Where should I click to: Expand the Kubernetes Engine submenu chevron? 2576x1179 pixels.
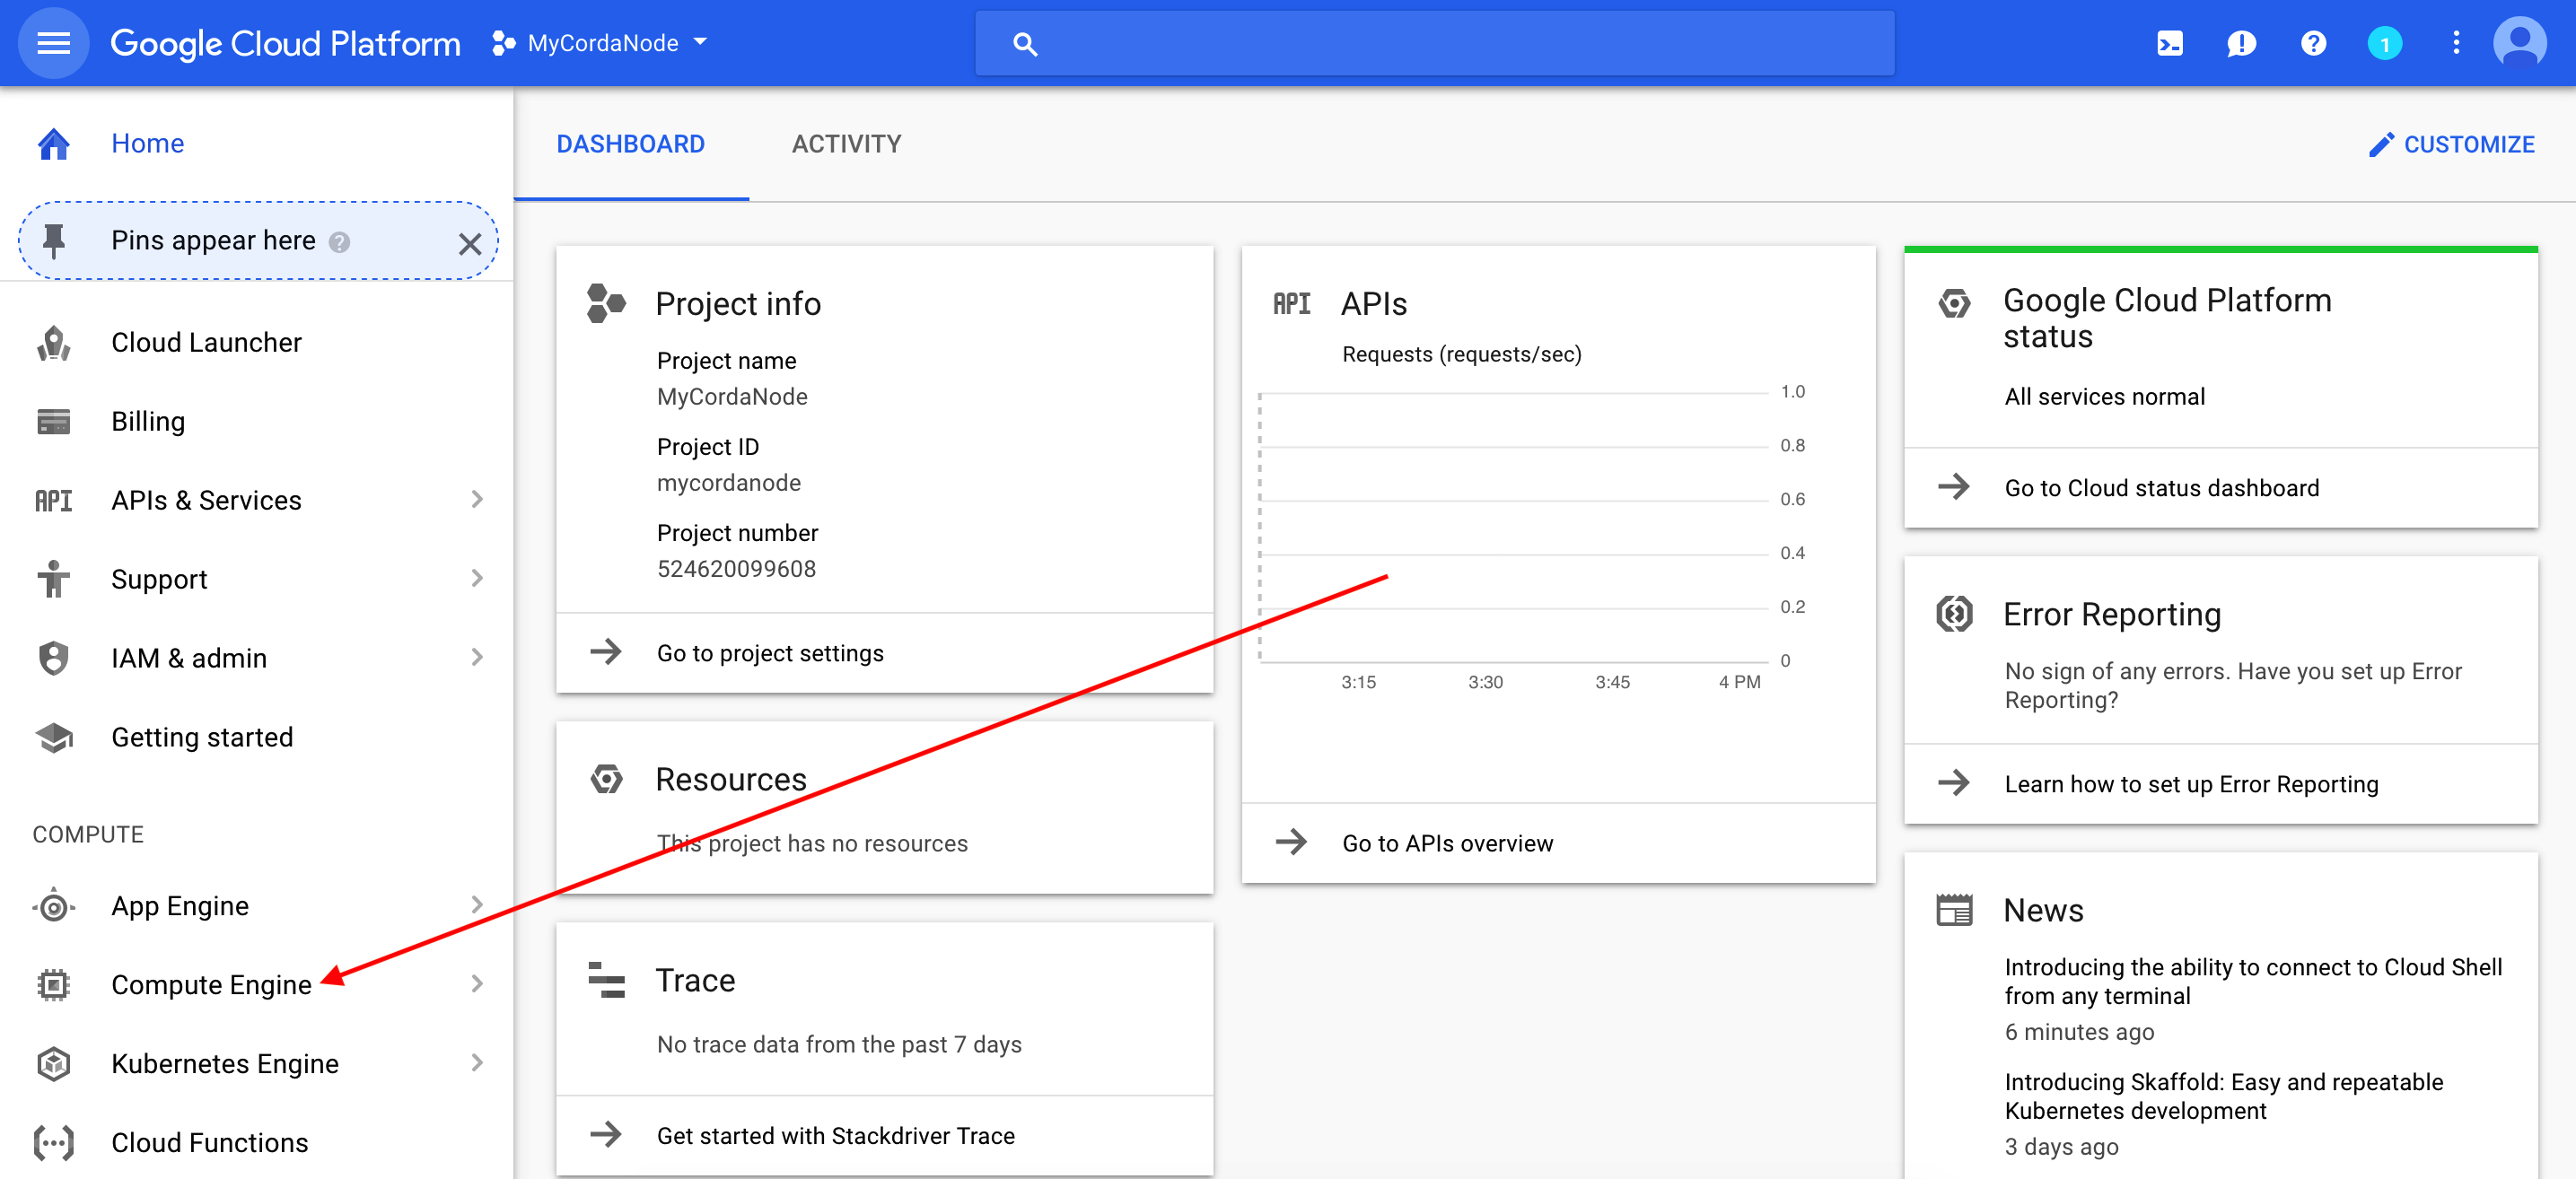(477, 1062)
